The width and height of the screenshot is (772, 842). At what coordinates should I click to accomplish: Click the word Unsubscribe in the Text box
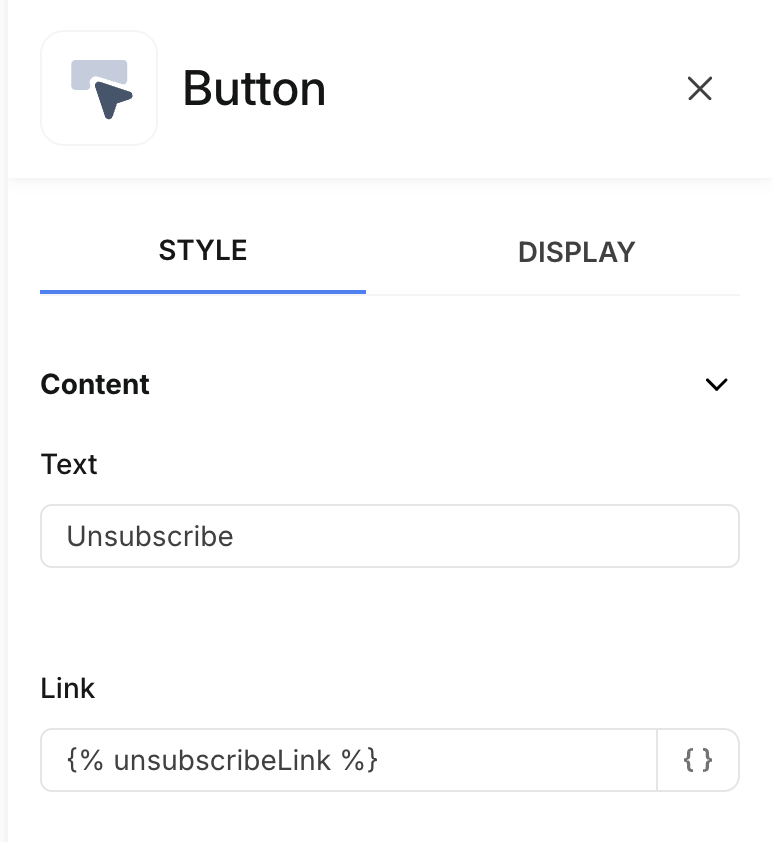tap(150, 536)
